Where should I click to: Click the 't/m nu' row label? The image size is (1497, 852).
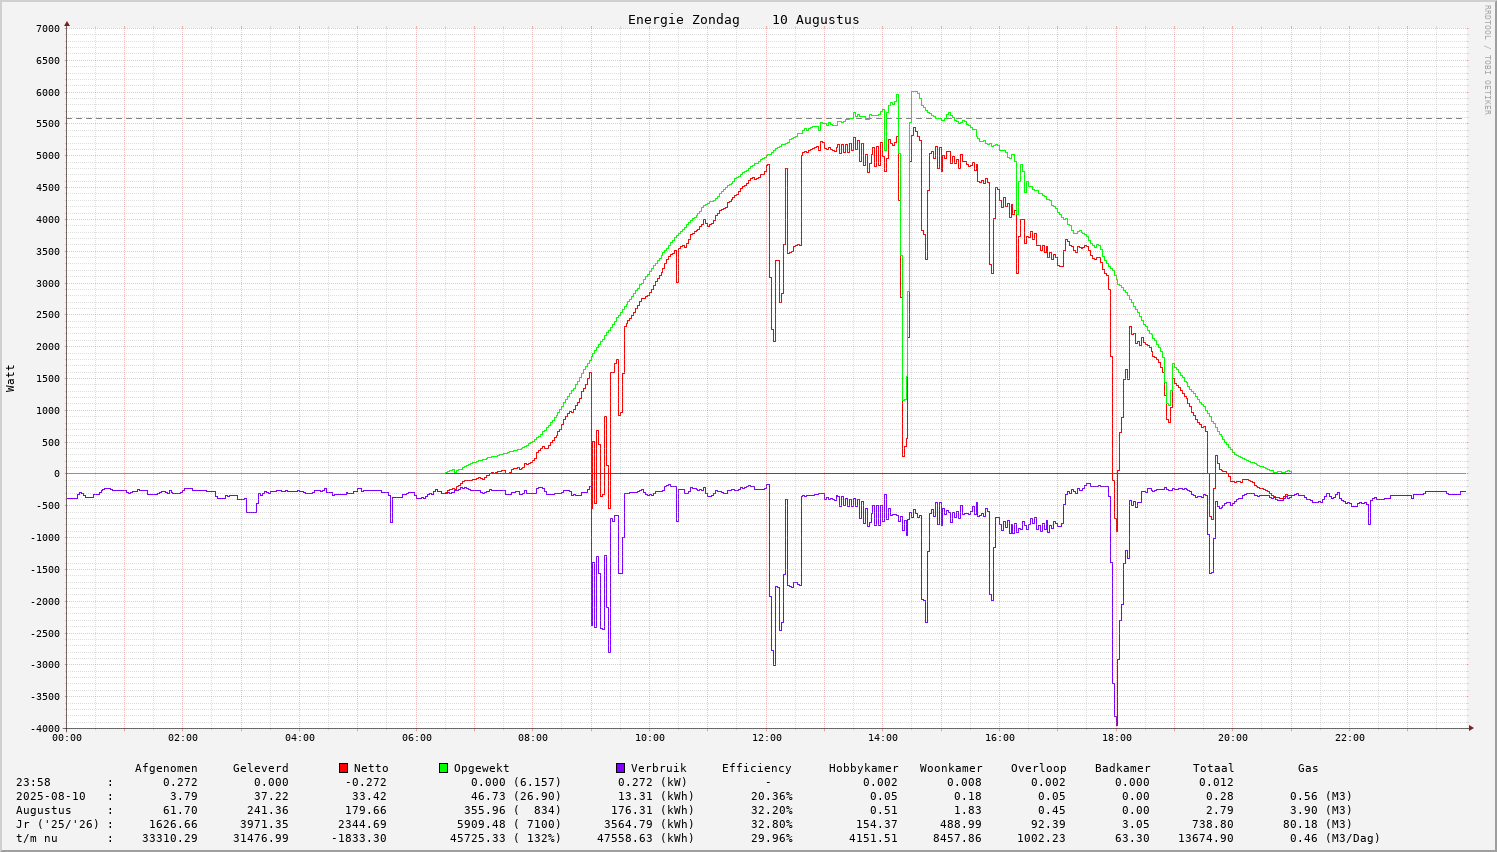coord(36,838)
